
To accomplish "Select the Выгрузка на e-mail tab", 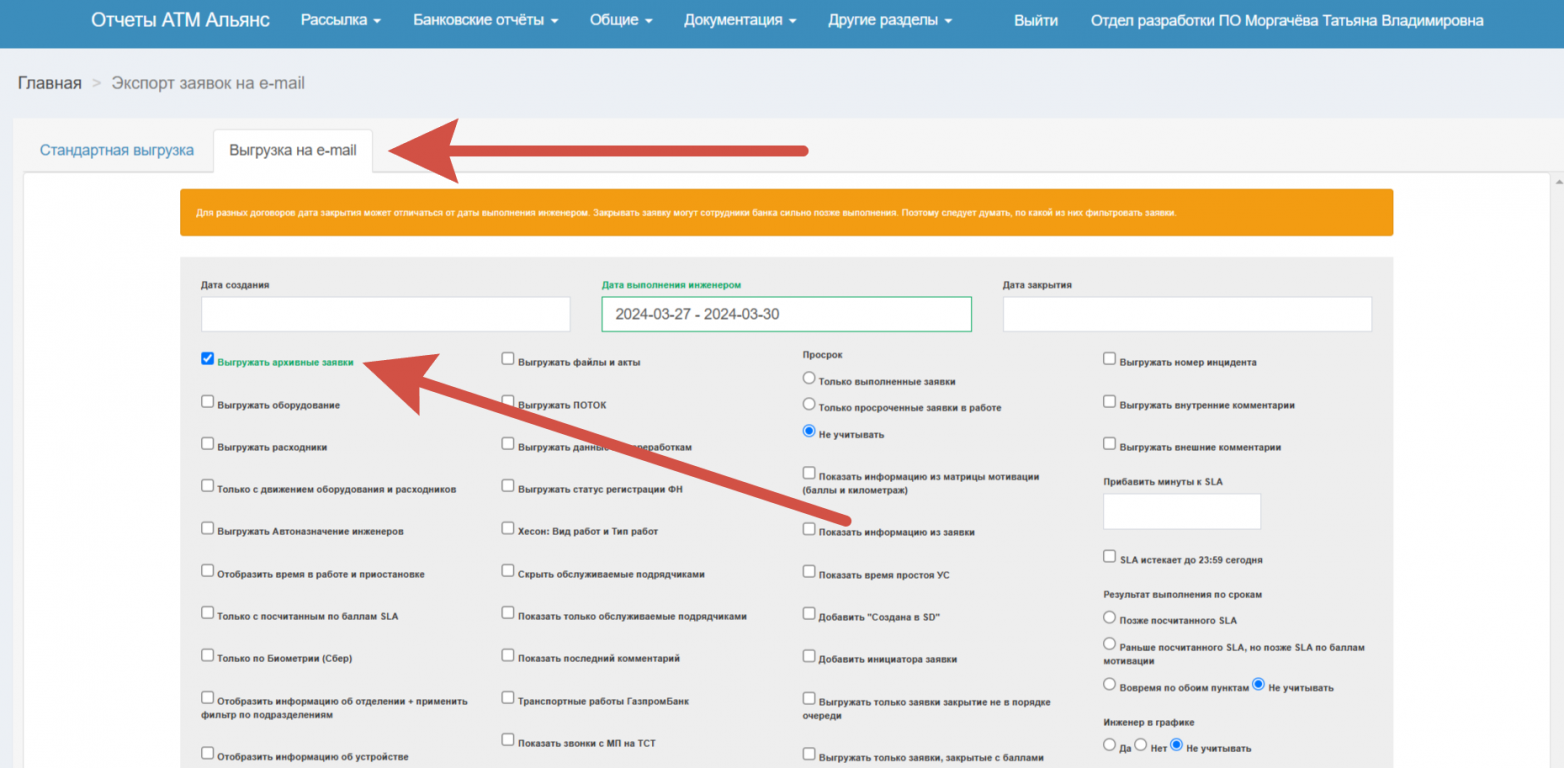I will tap(292, 151).
